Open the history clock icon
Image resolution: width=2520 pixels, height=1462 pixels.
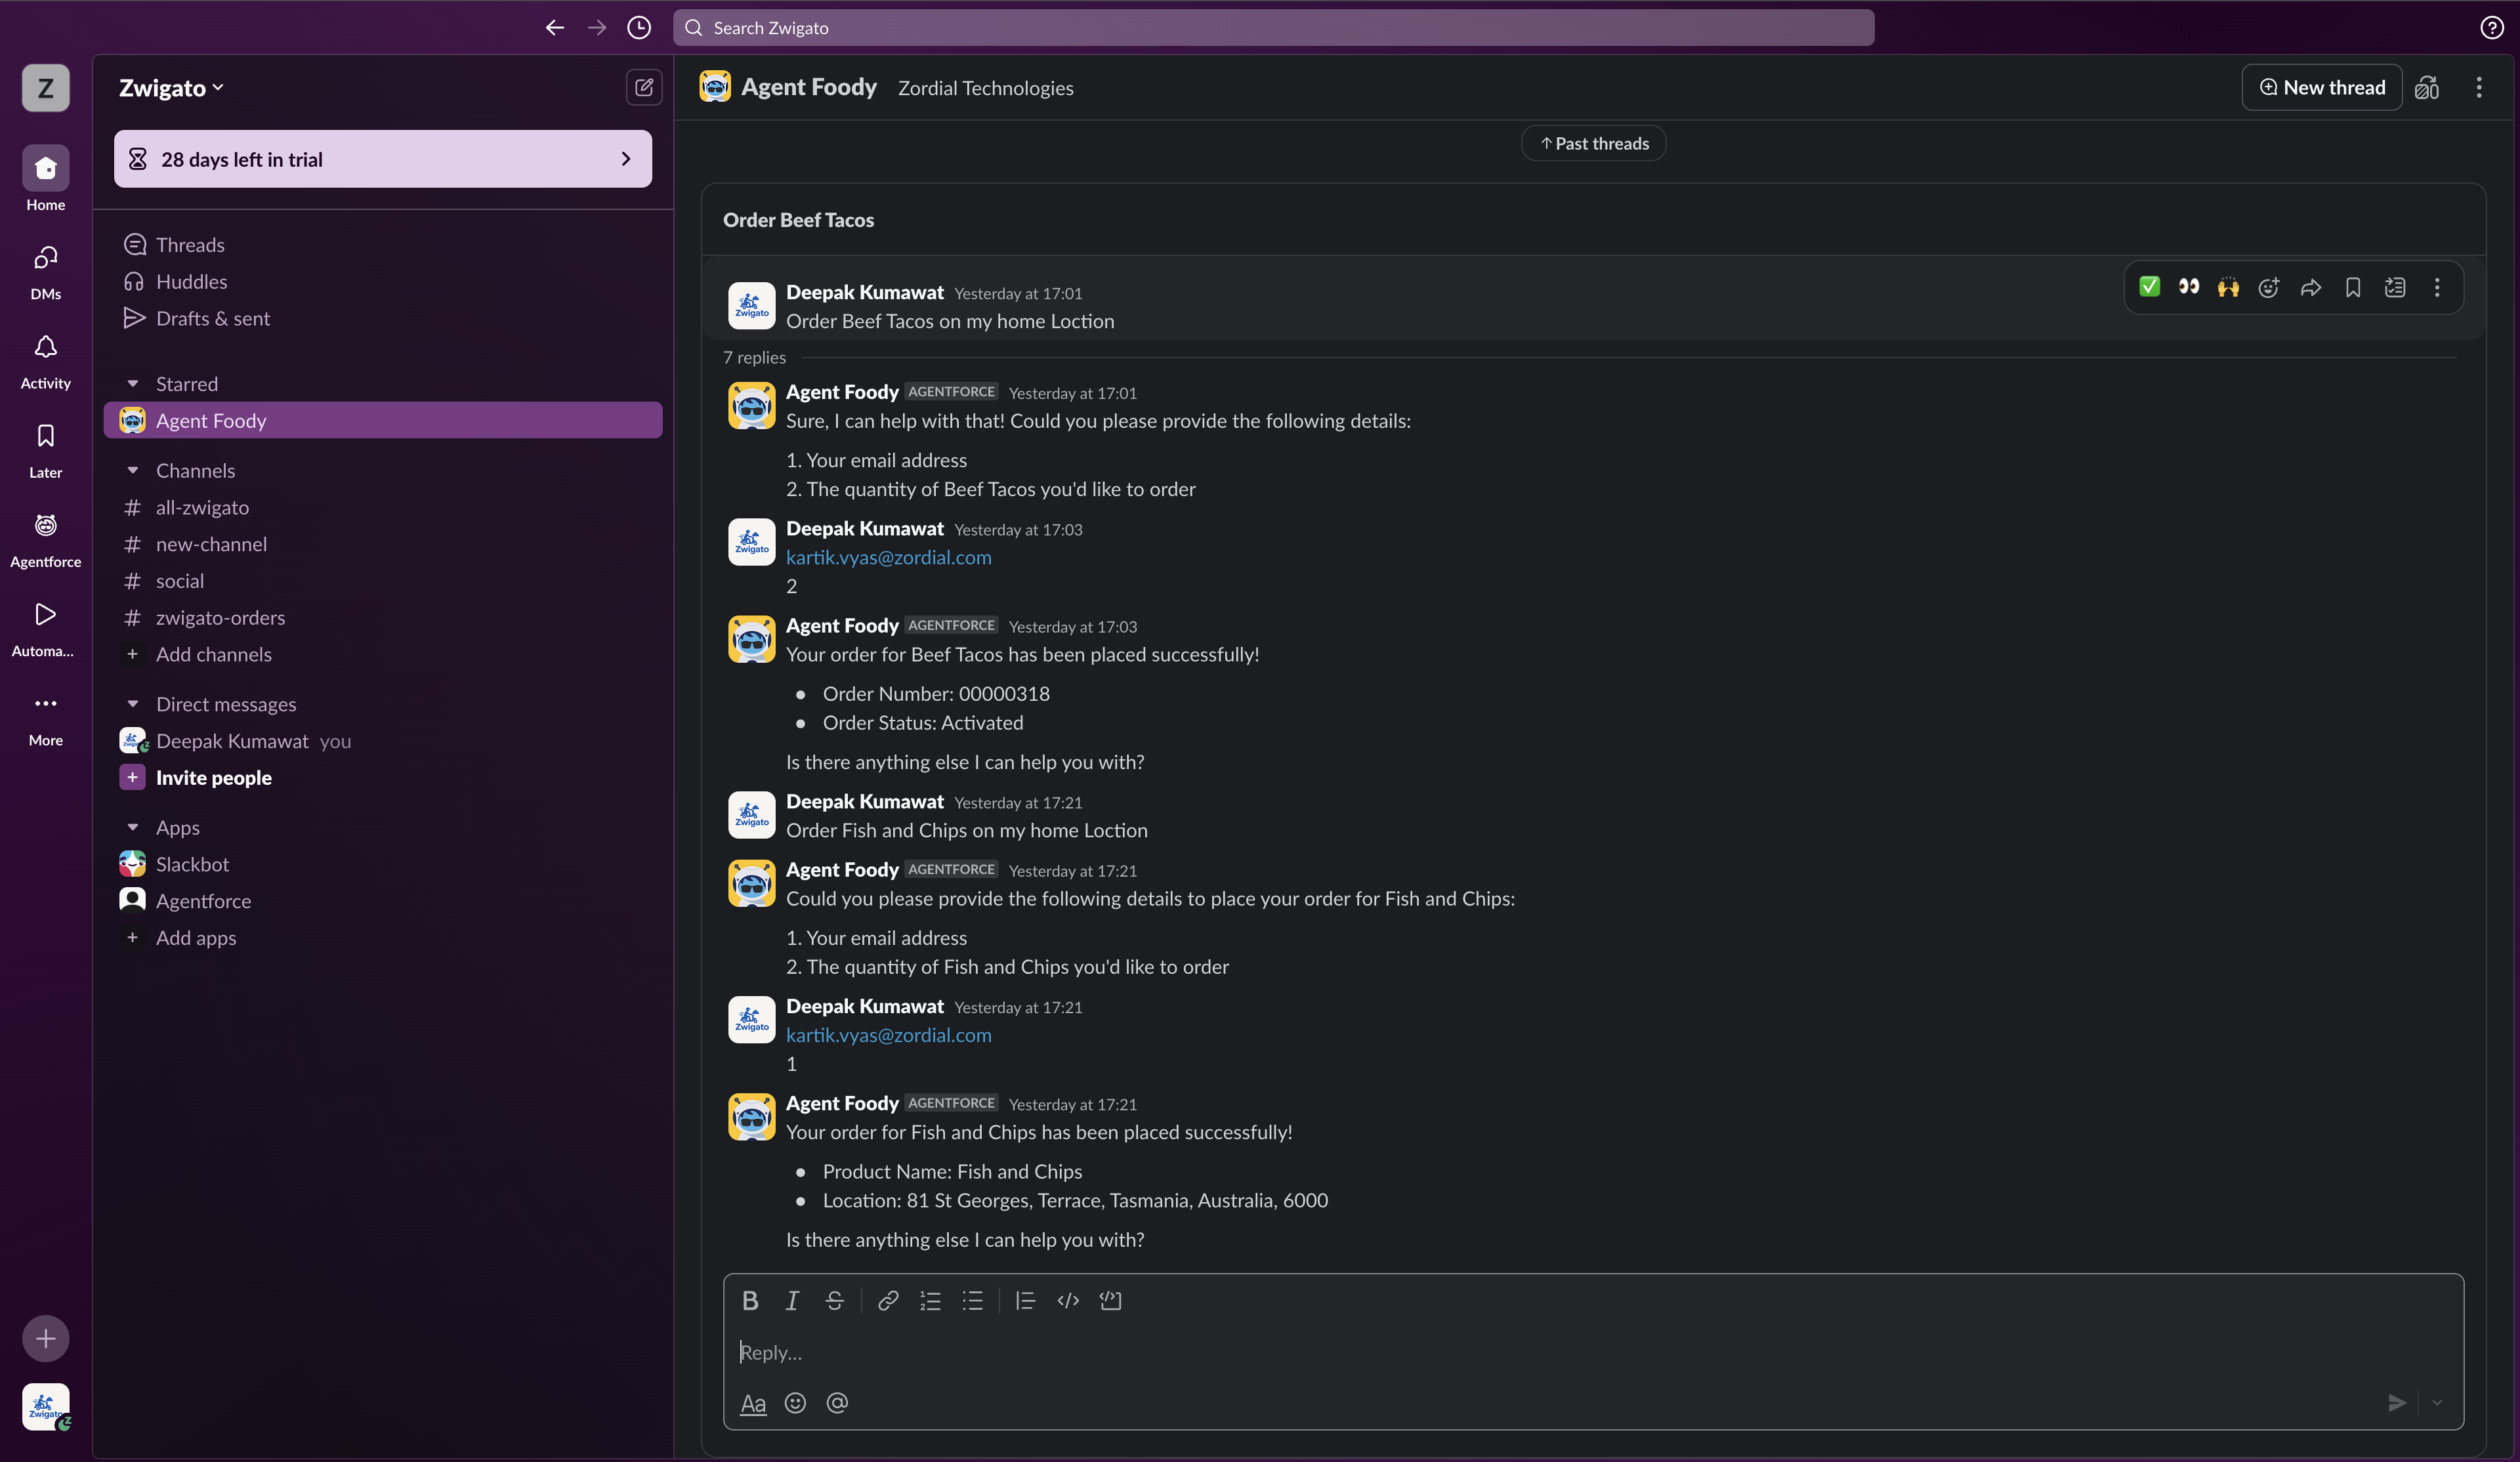(x=639, y=28)
